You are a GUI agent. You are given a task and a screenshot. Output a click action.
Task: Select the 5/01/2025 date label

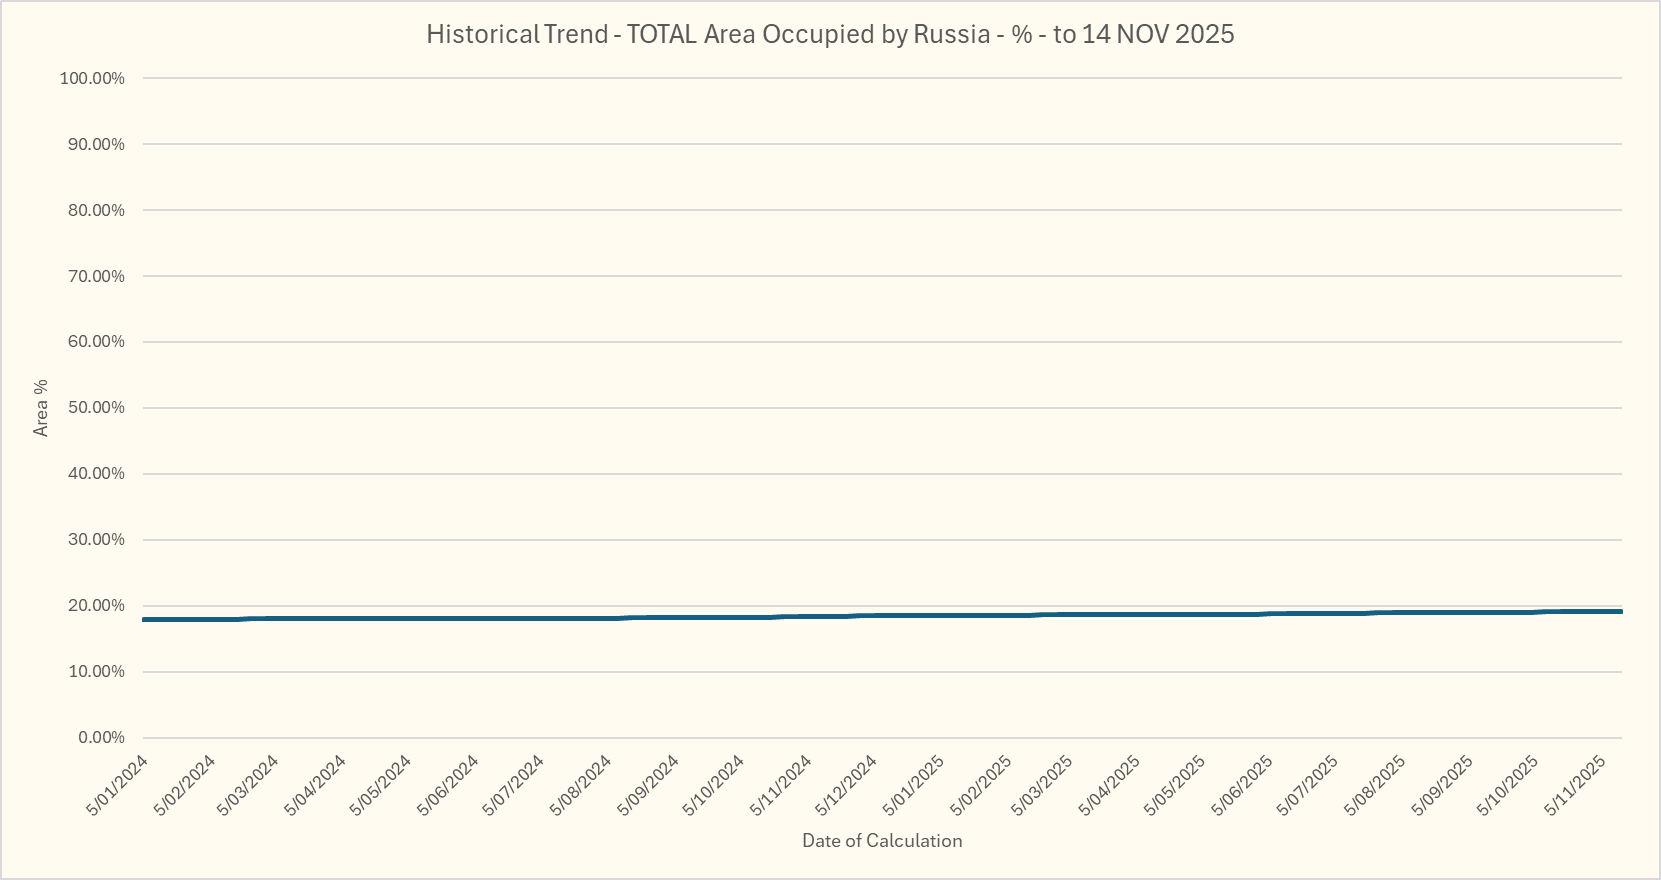pyautogui.click(x=913, y=786)
